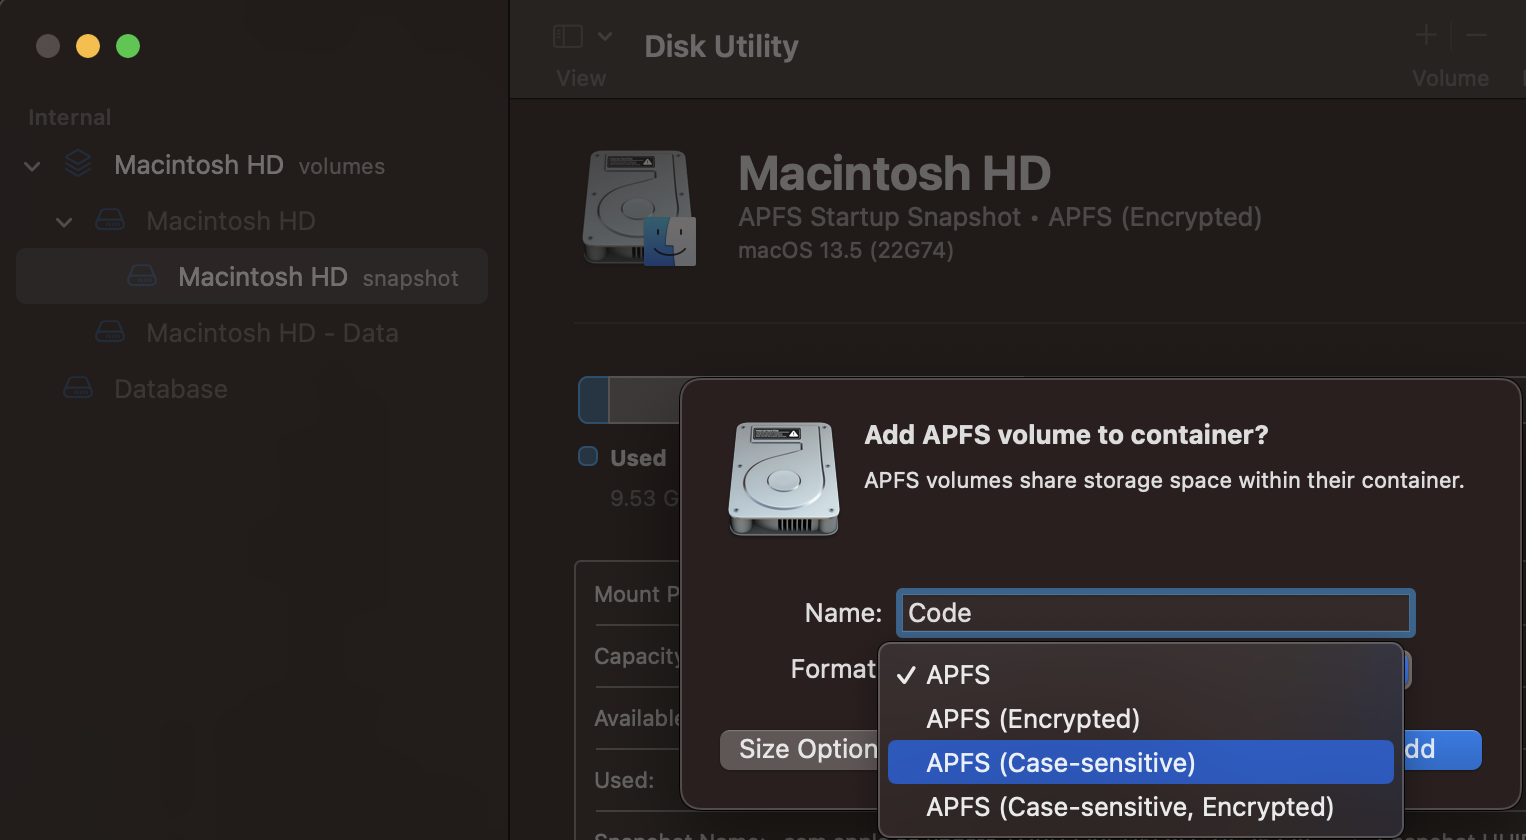1526x840 pixels.
Task: Click the Macintosh HD - Data drive icon
Action: click(x=110, y=332)
